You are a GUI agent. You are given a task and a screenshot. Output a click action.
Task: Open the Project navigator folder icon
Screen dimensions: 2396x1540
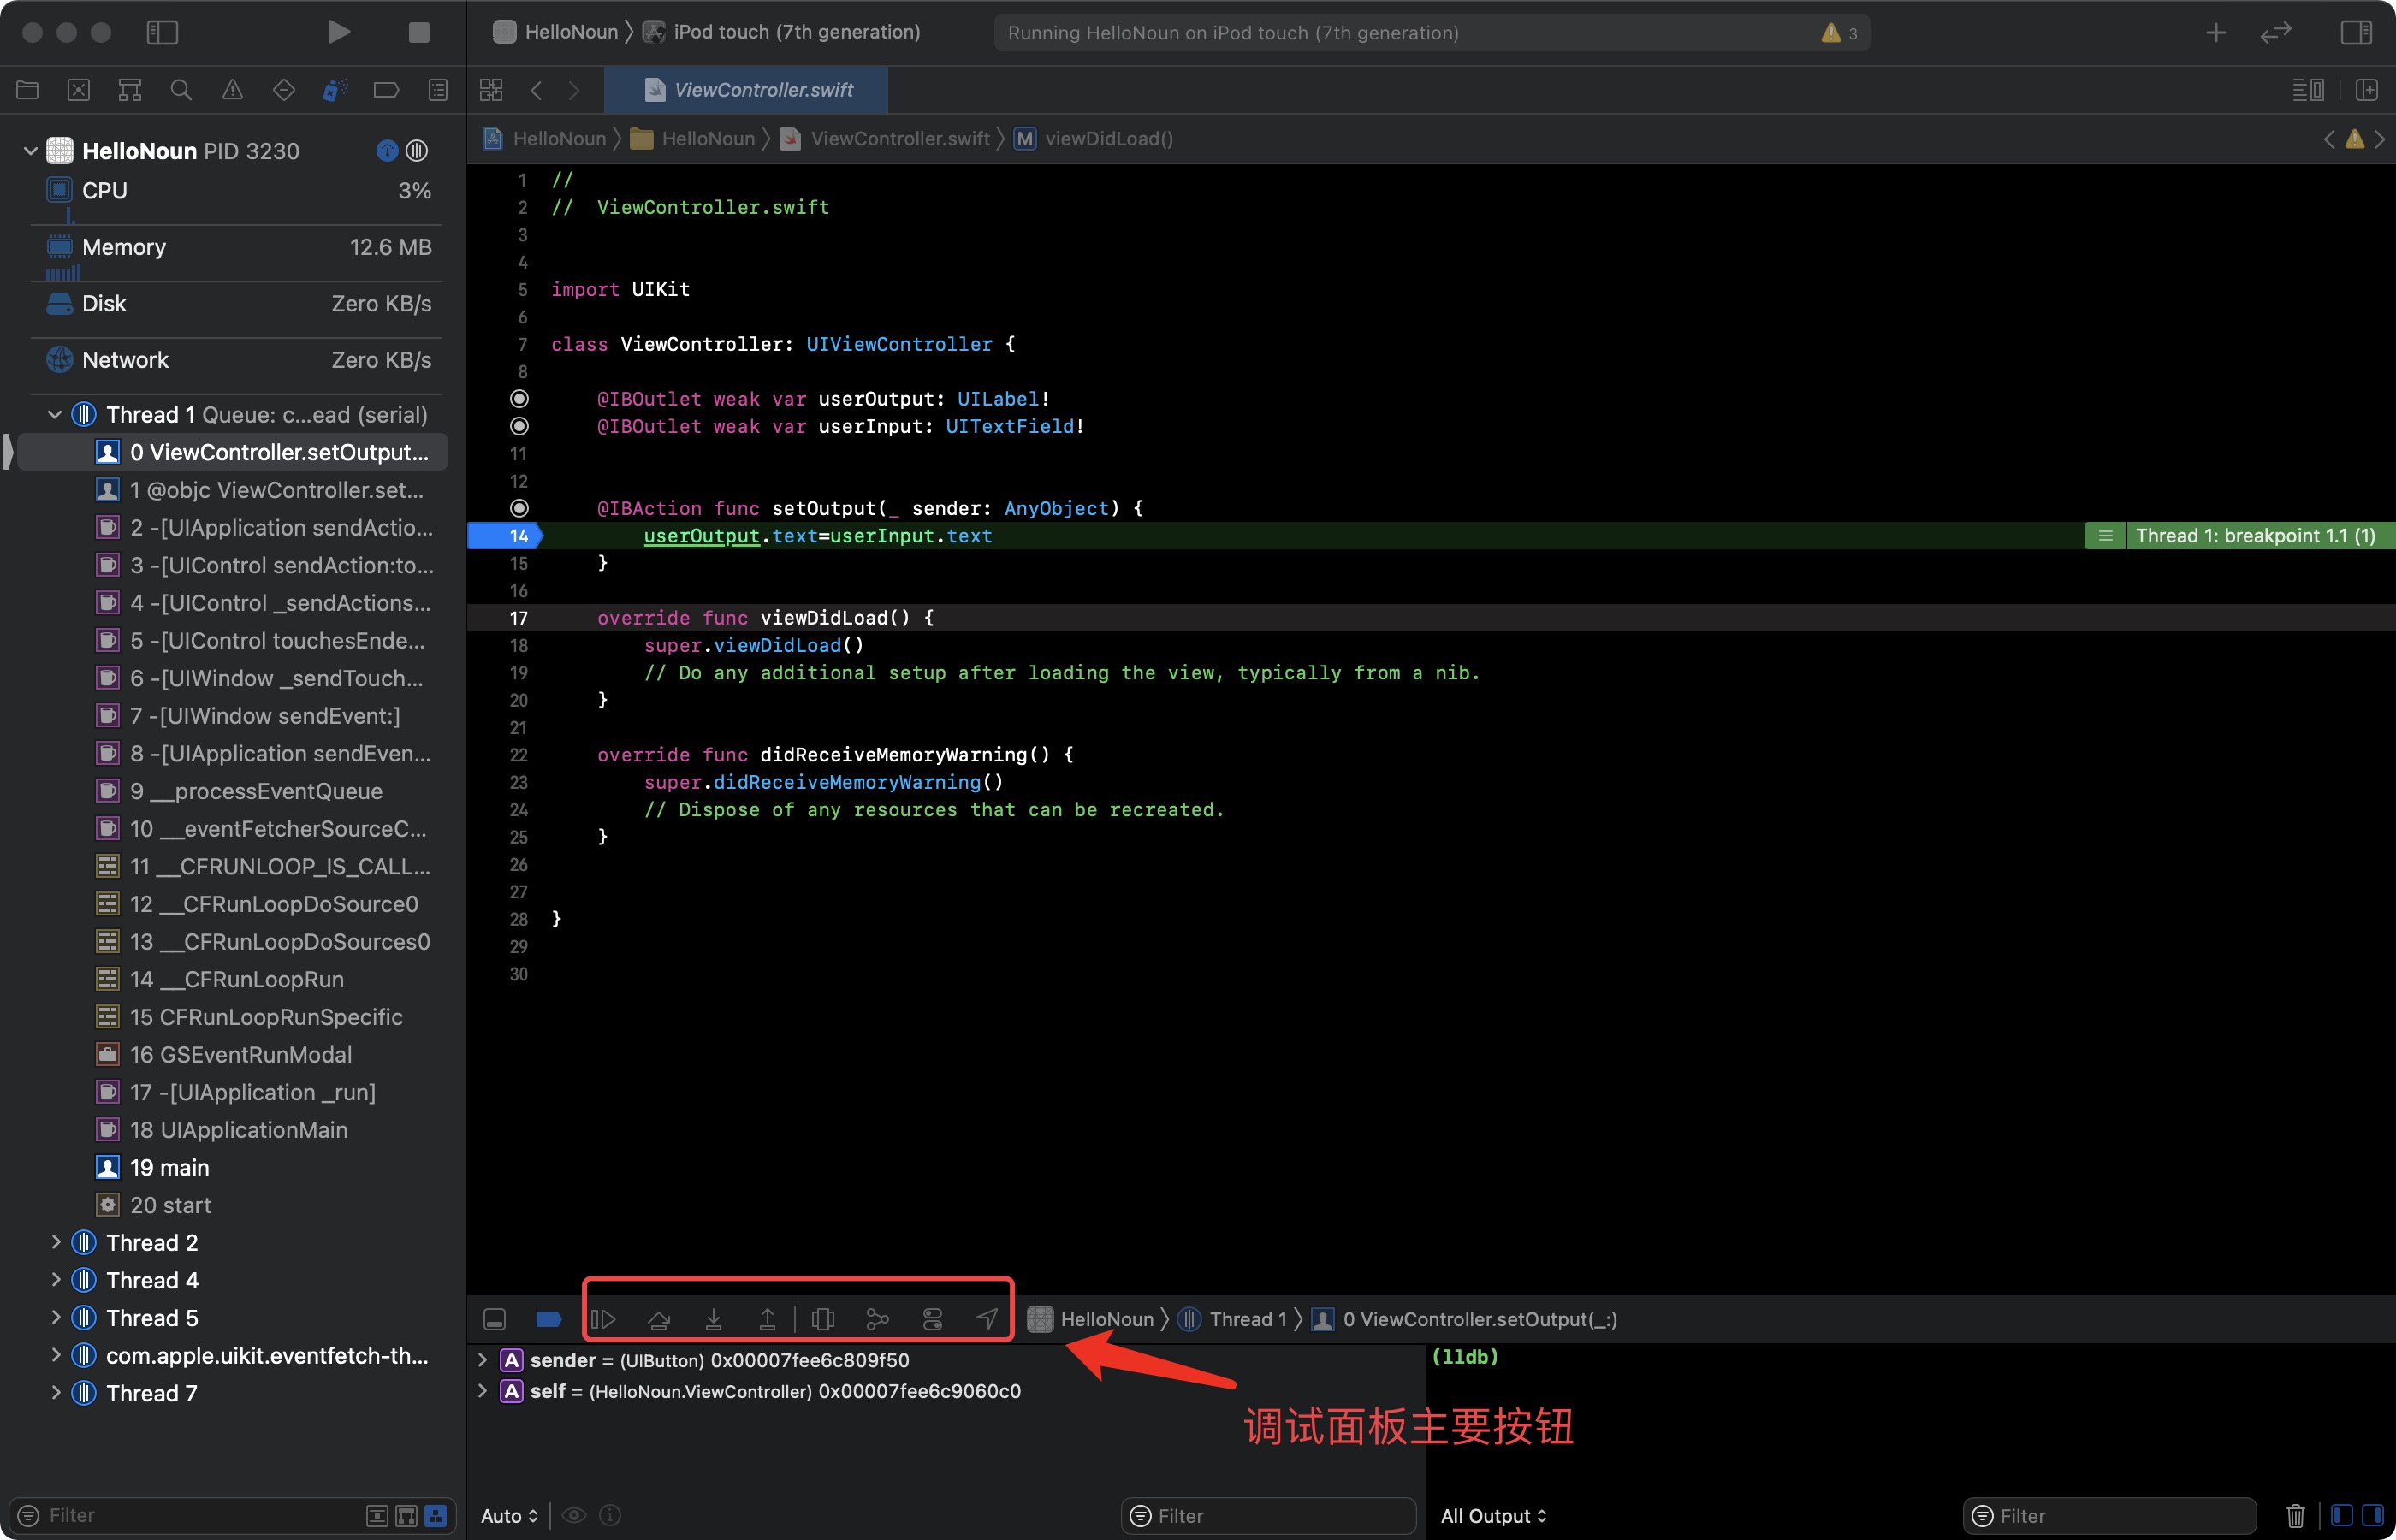click(x=27, y=90)
